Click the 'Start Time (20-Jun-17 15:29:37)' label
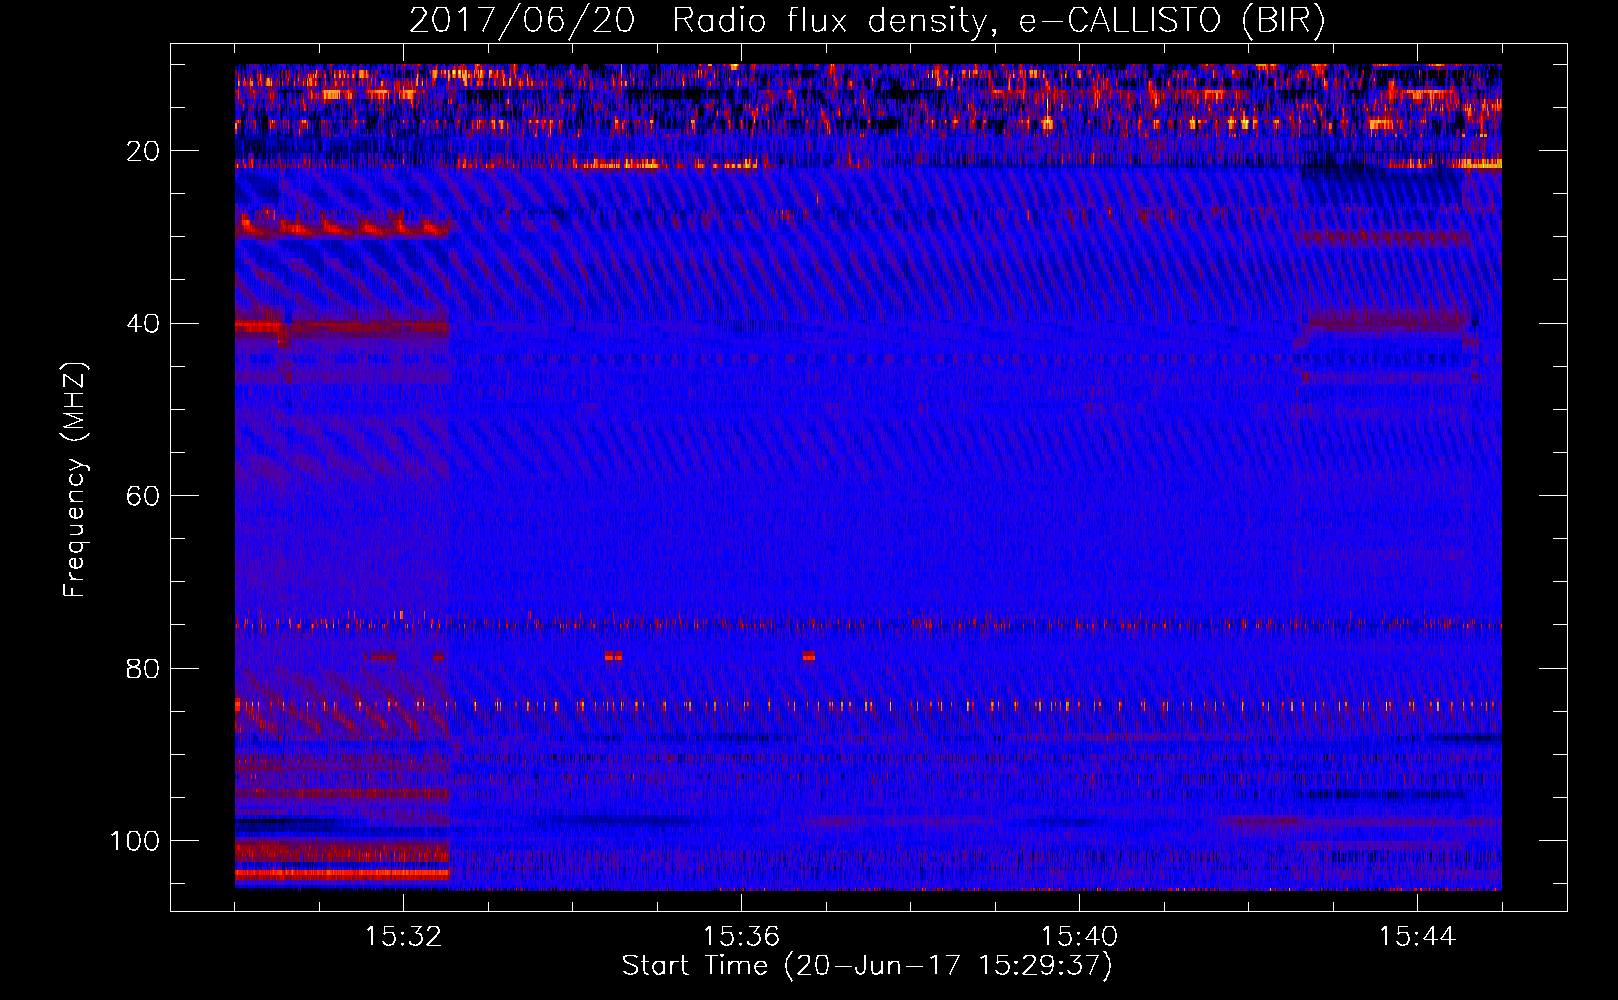This screenshot has height=1000, width=1618. pyautogui.click(x=867, y=966)
